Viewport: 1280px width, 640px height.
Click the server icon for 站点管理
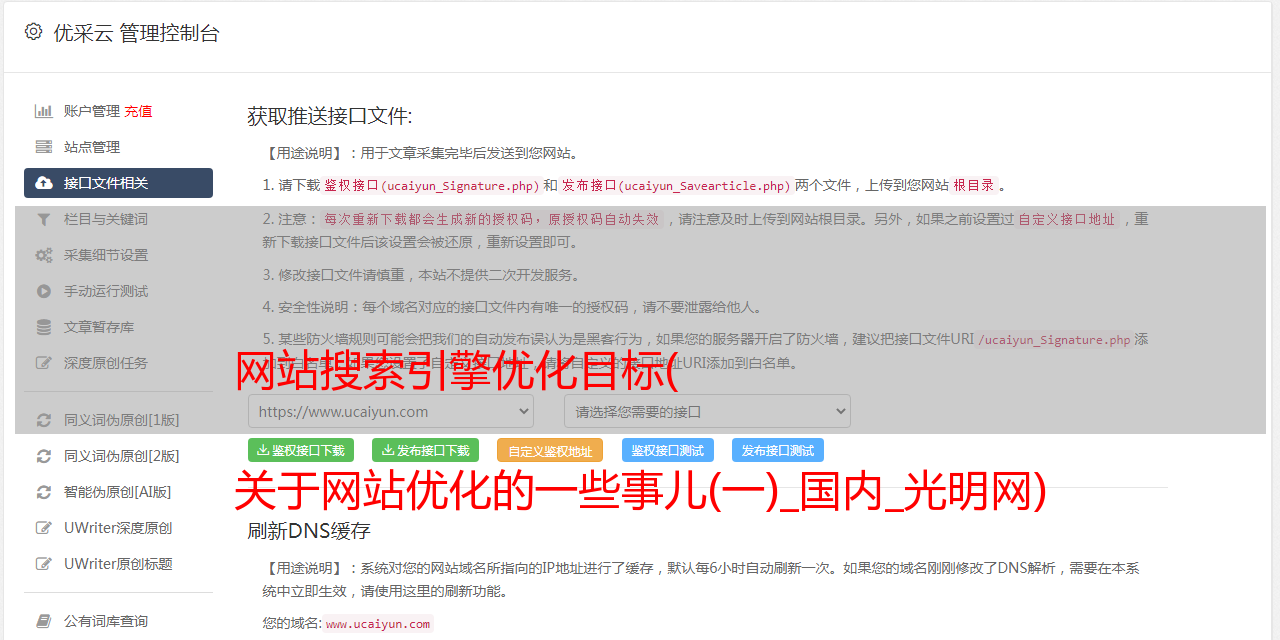44,147
